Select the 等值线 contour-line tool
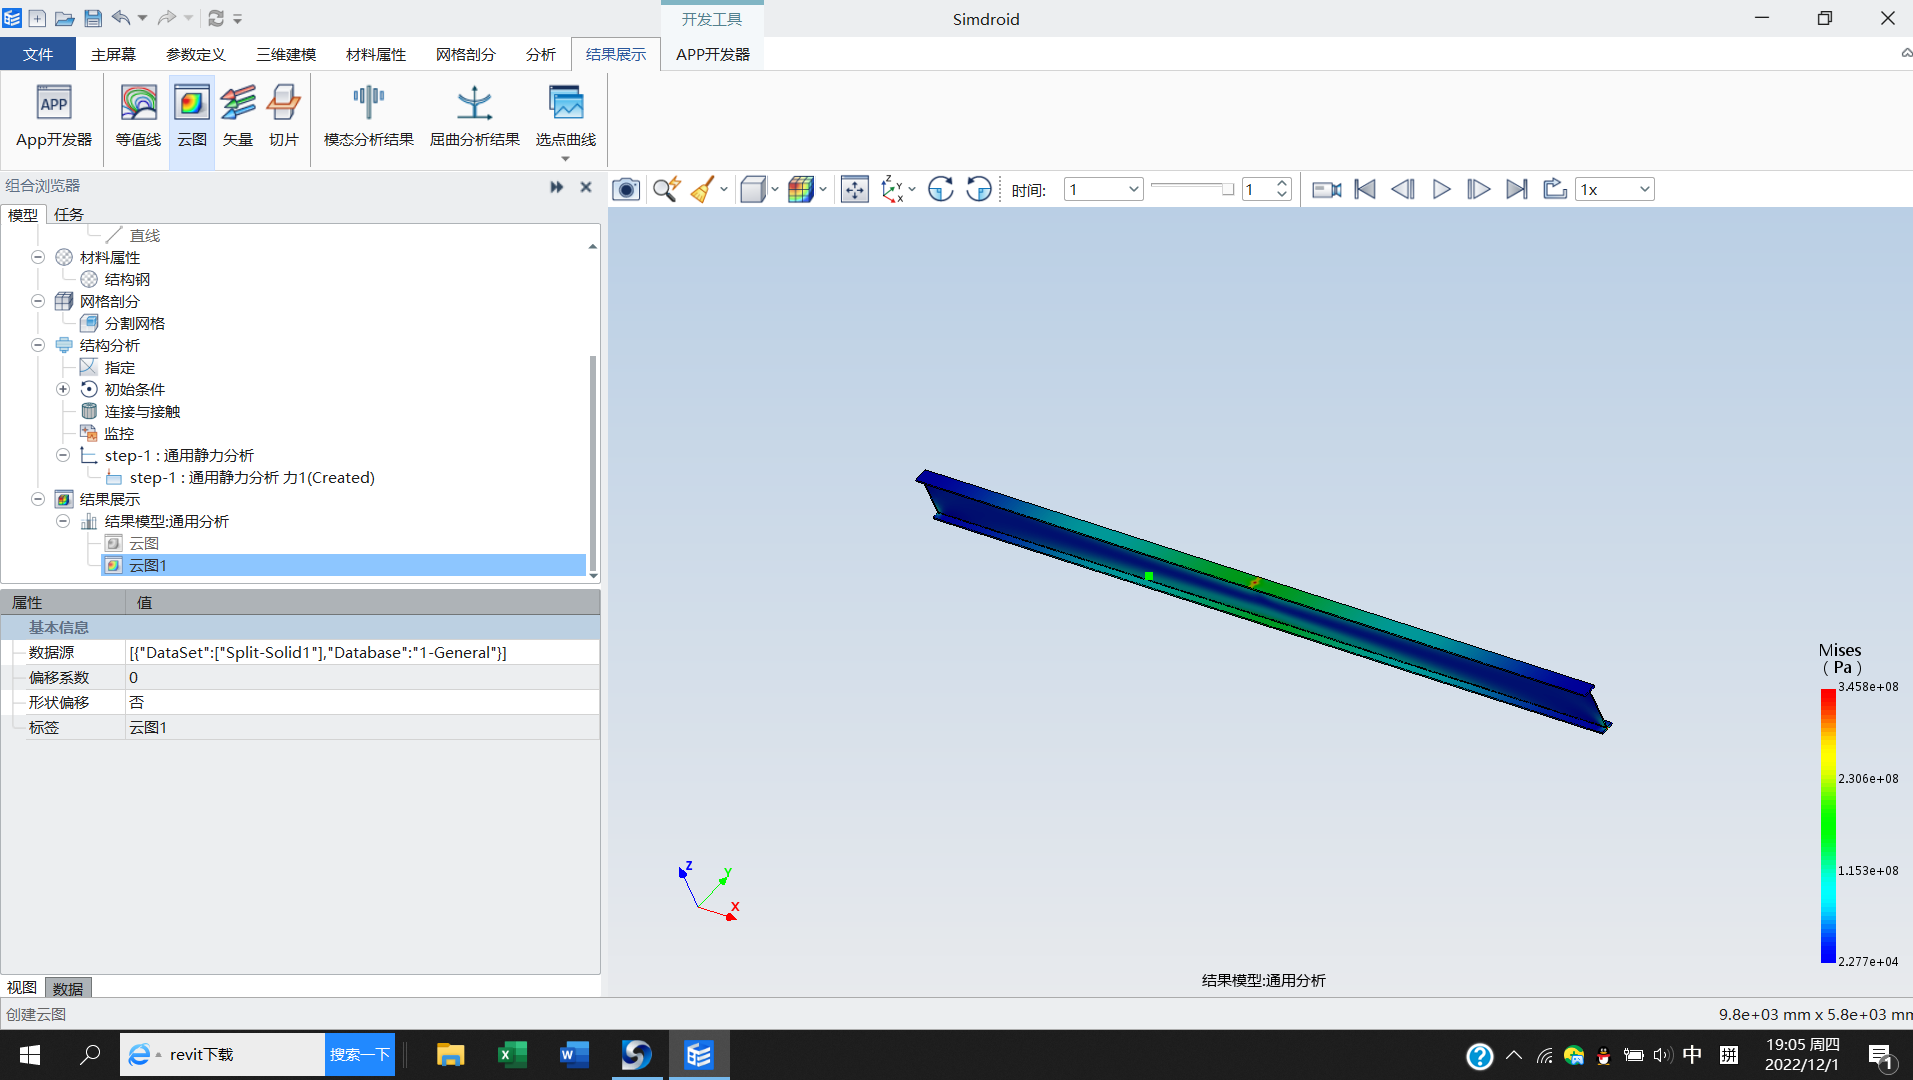This screenshot has width=1913, height=1080. tap(138, 117)
